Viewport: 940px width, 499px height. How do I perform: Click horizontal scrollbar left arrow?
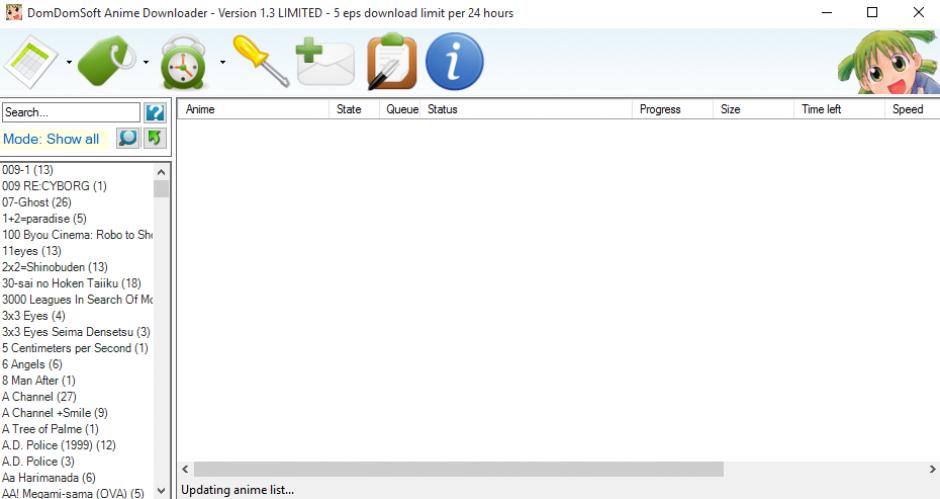pos(185,469)
